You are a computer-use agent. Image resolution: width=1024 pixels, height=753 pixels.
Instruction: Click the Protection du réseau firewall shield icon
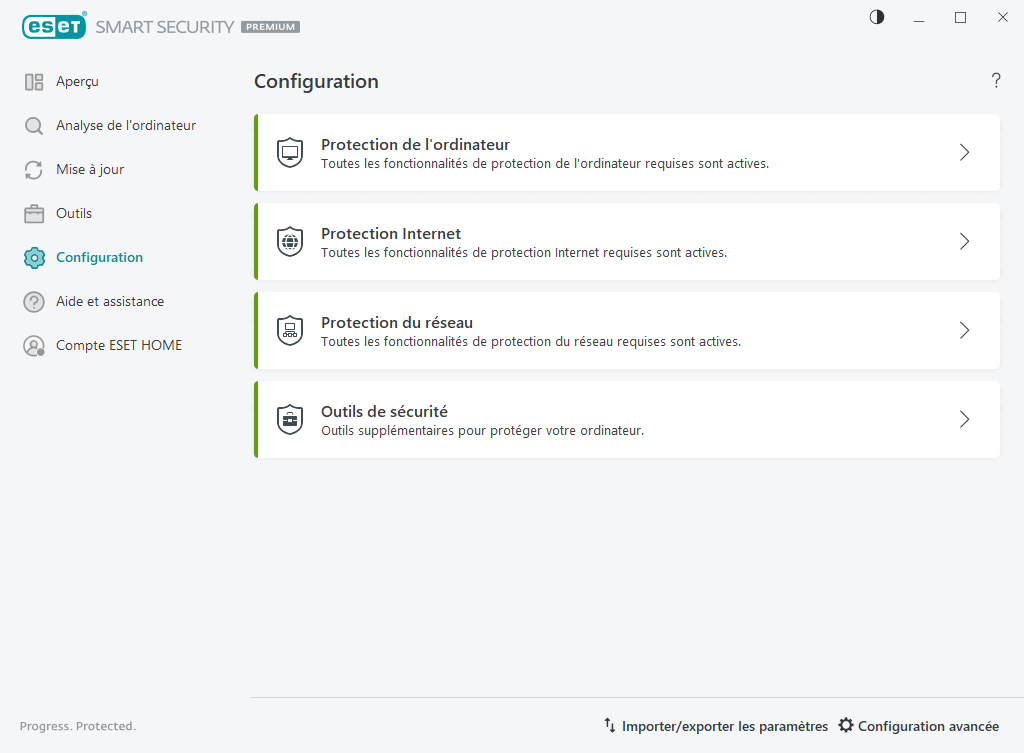pyautogui.click(x=290, y=330)
